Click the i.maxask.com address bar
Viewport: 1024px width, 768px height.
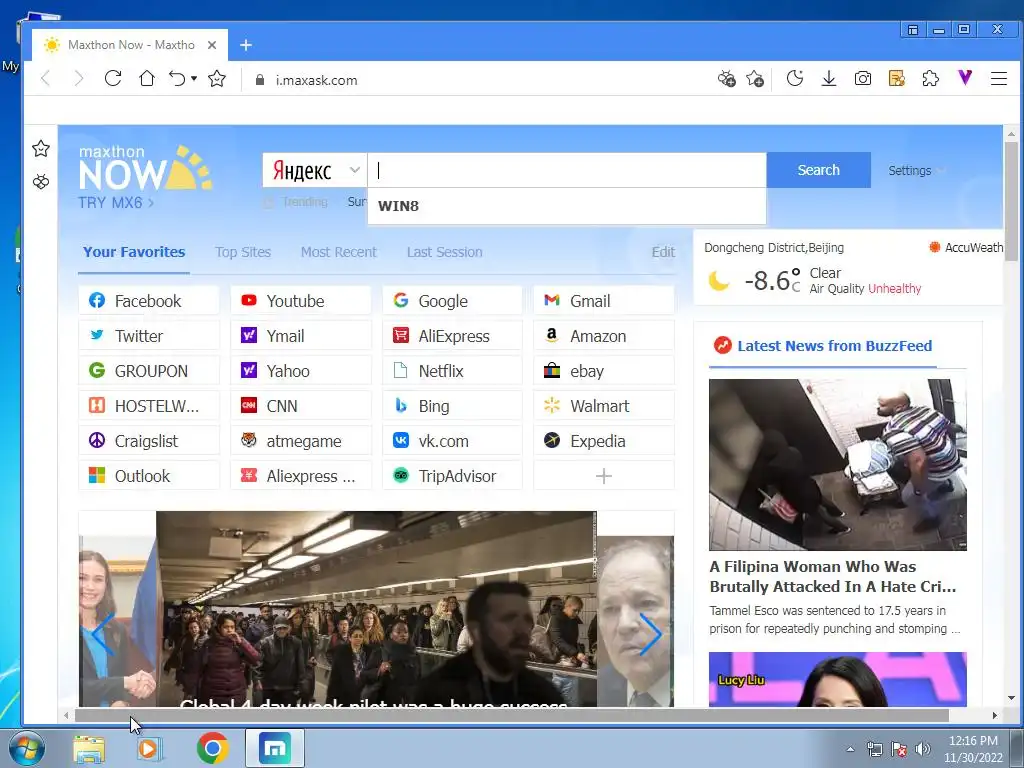(x=316, y=80)
